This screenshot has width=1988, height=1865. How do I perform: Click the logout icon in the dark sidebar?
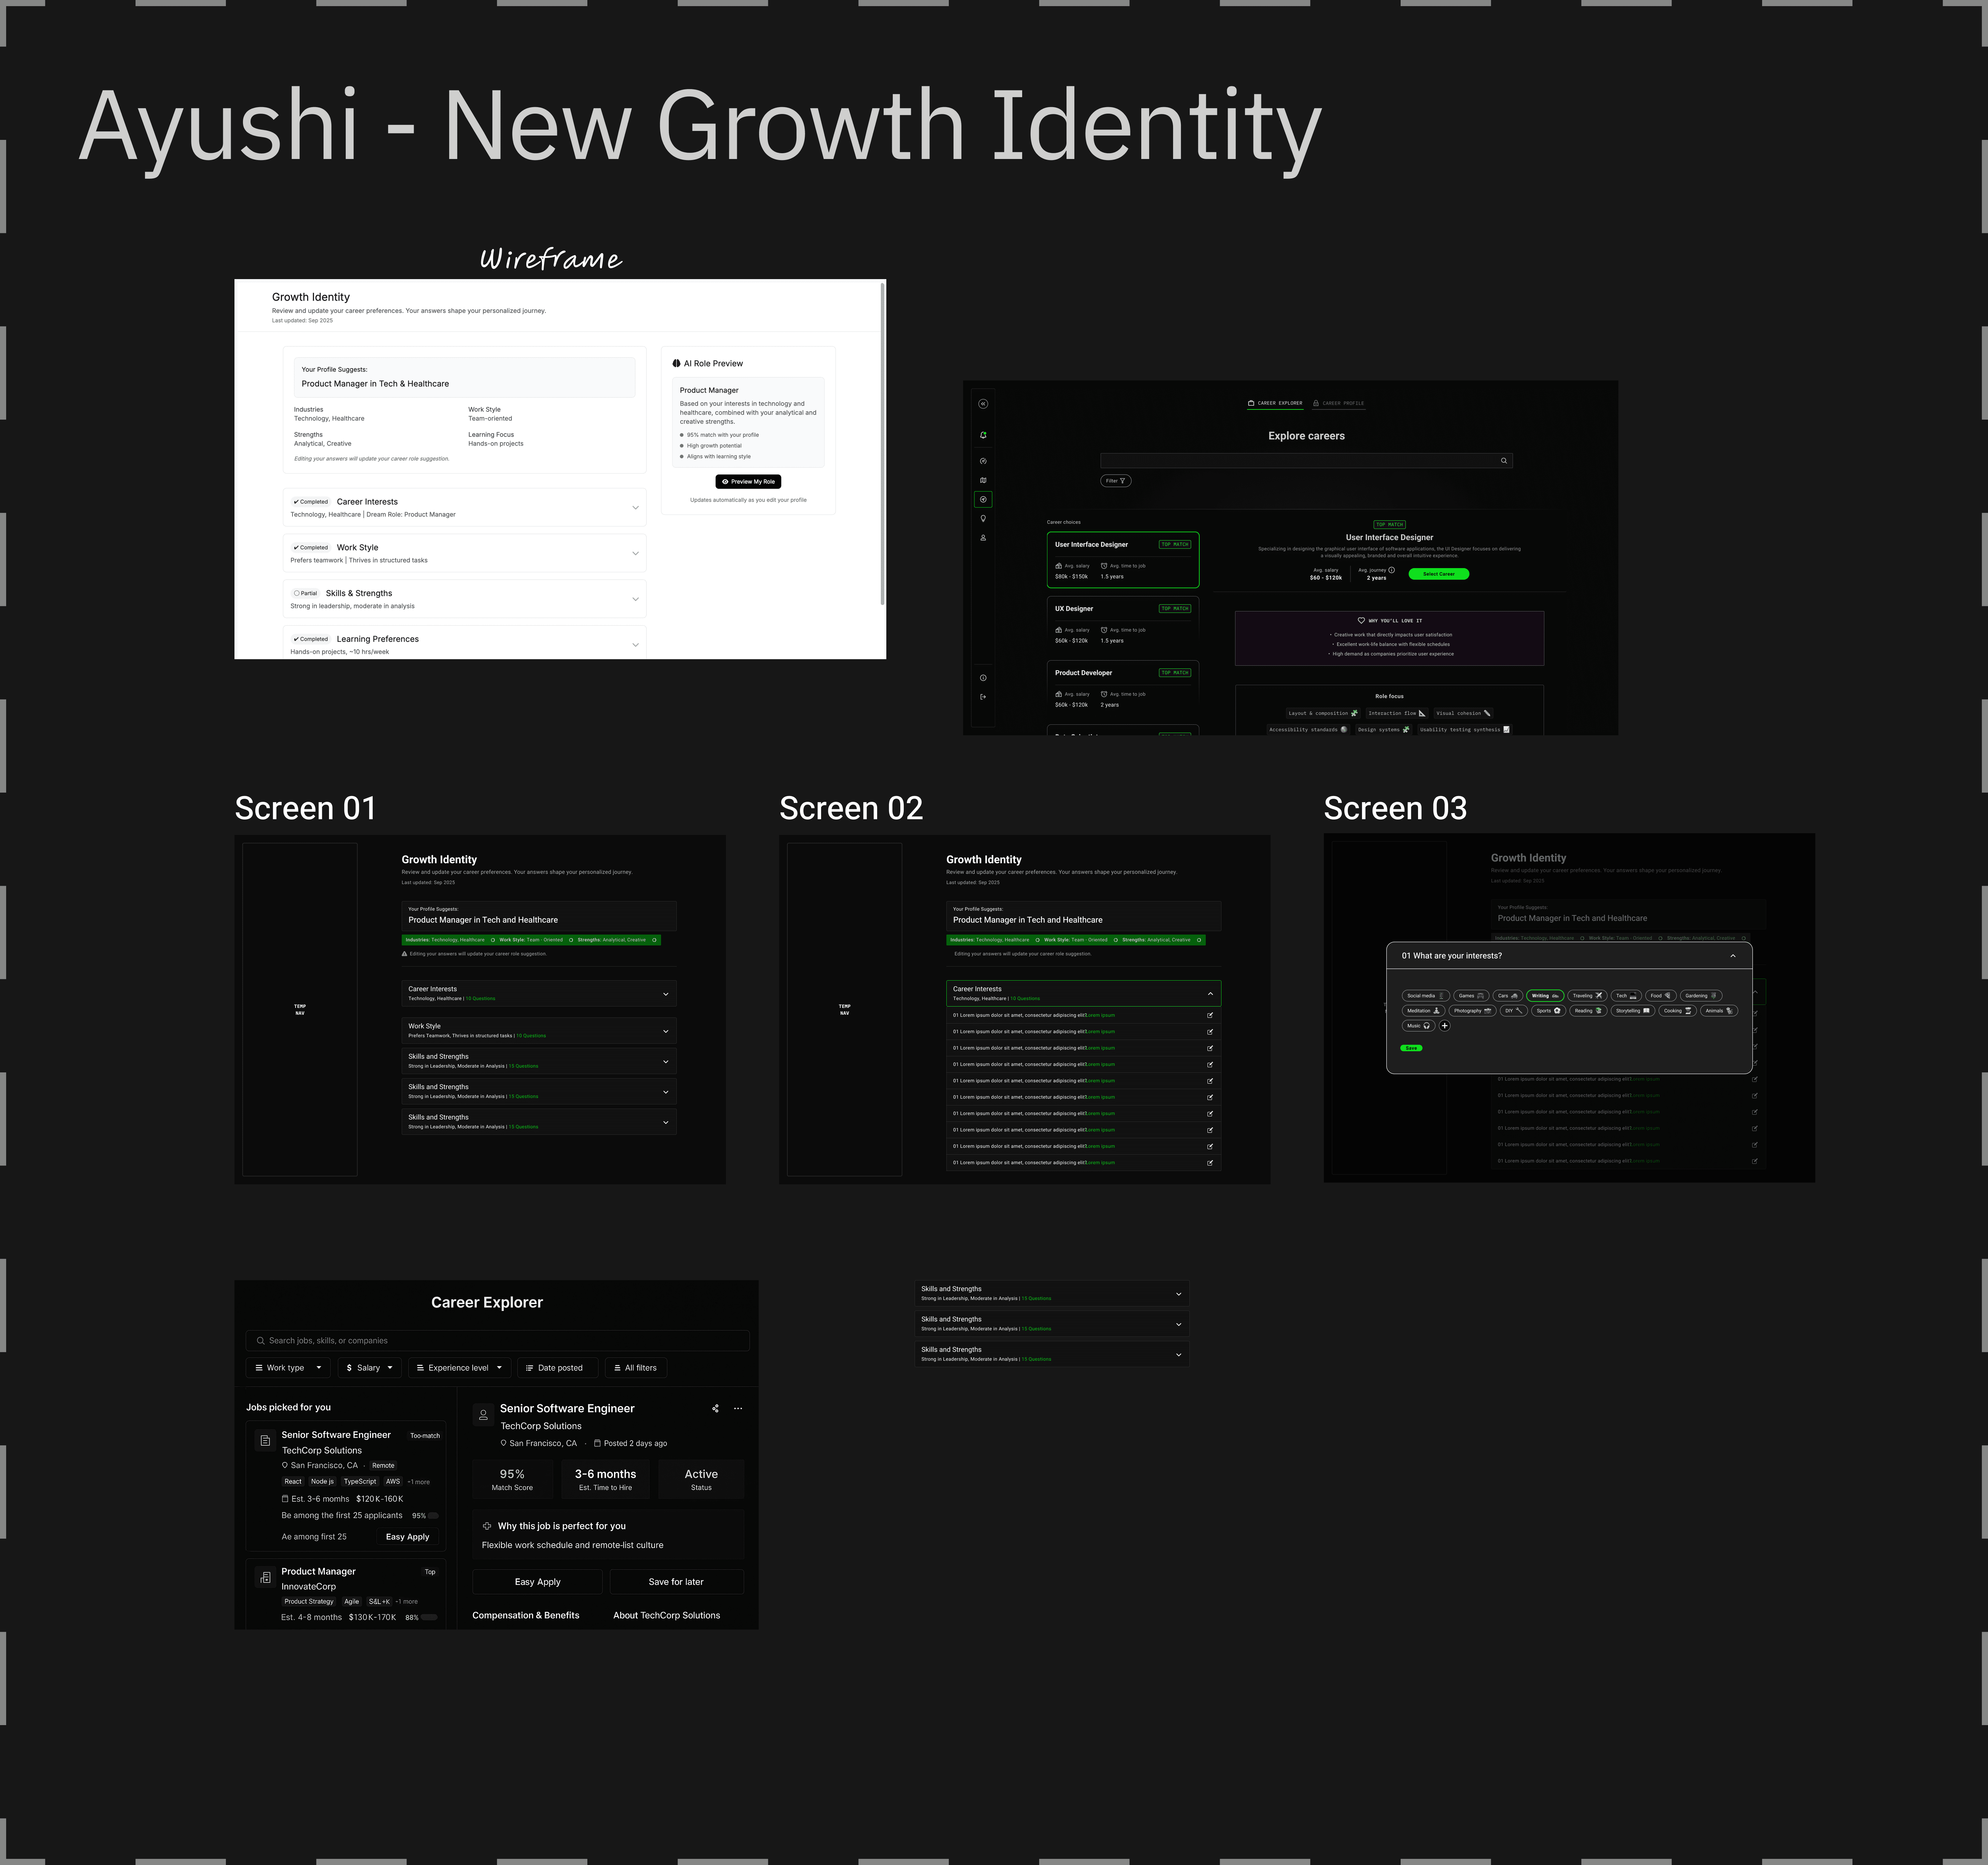tap(983, 697)
